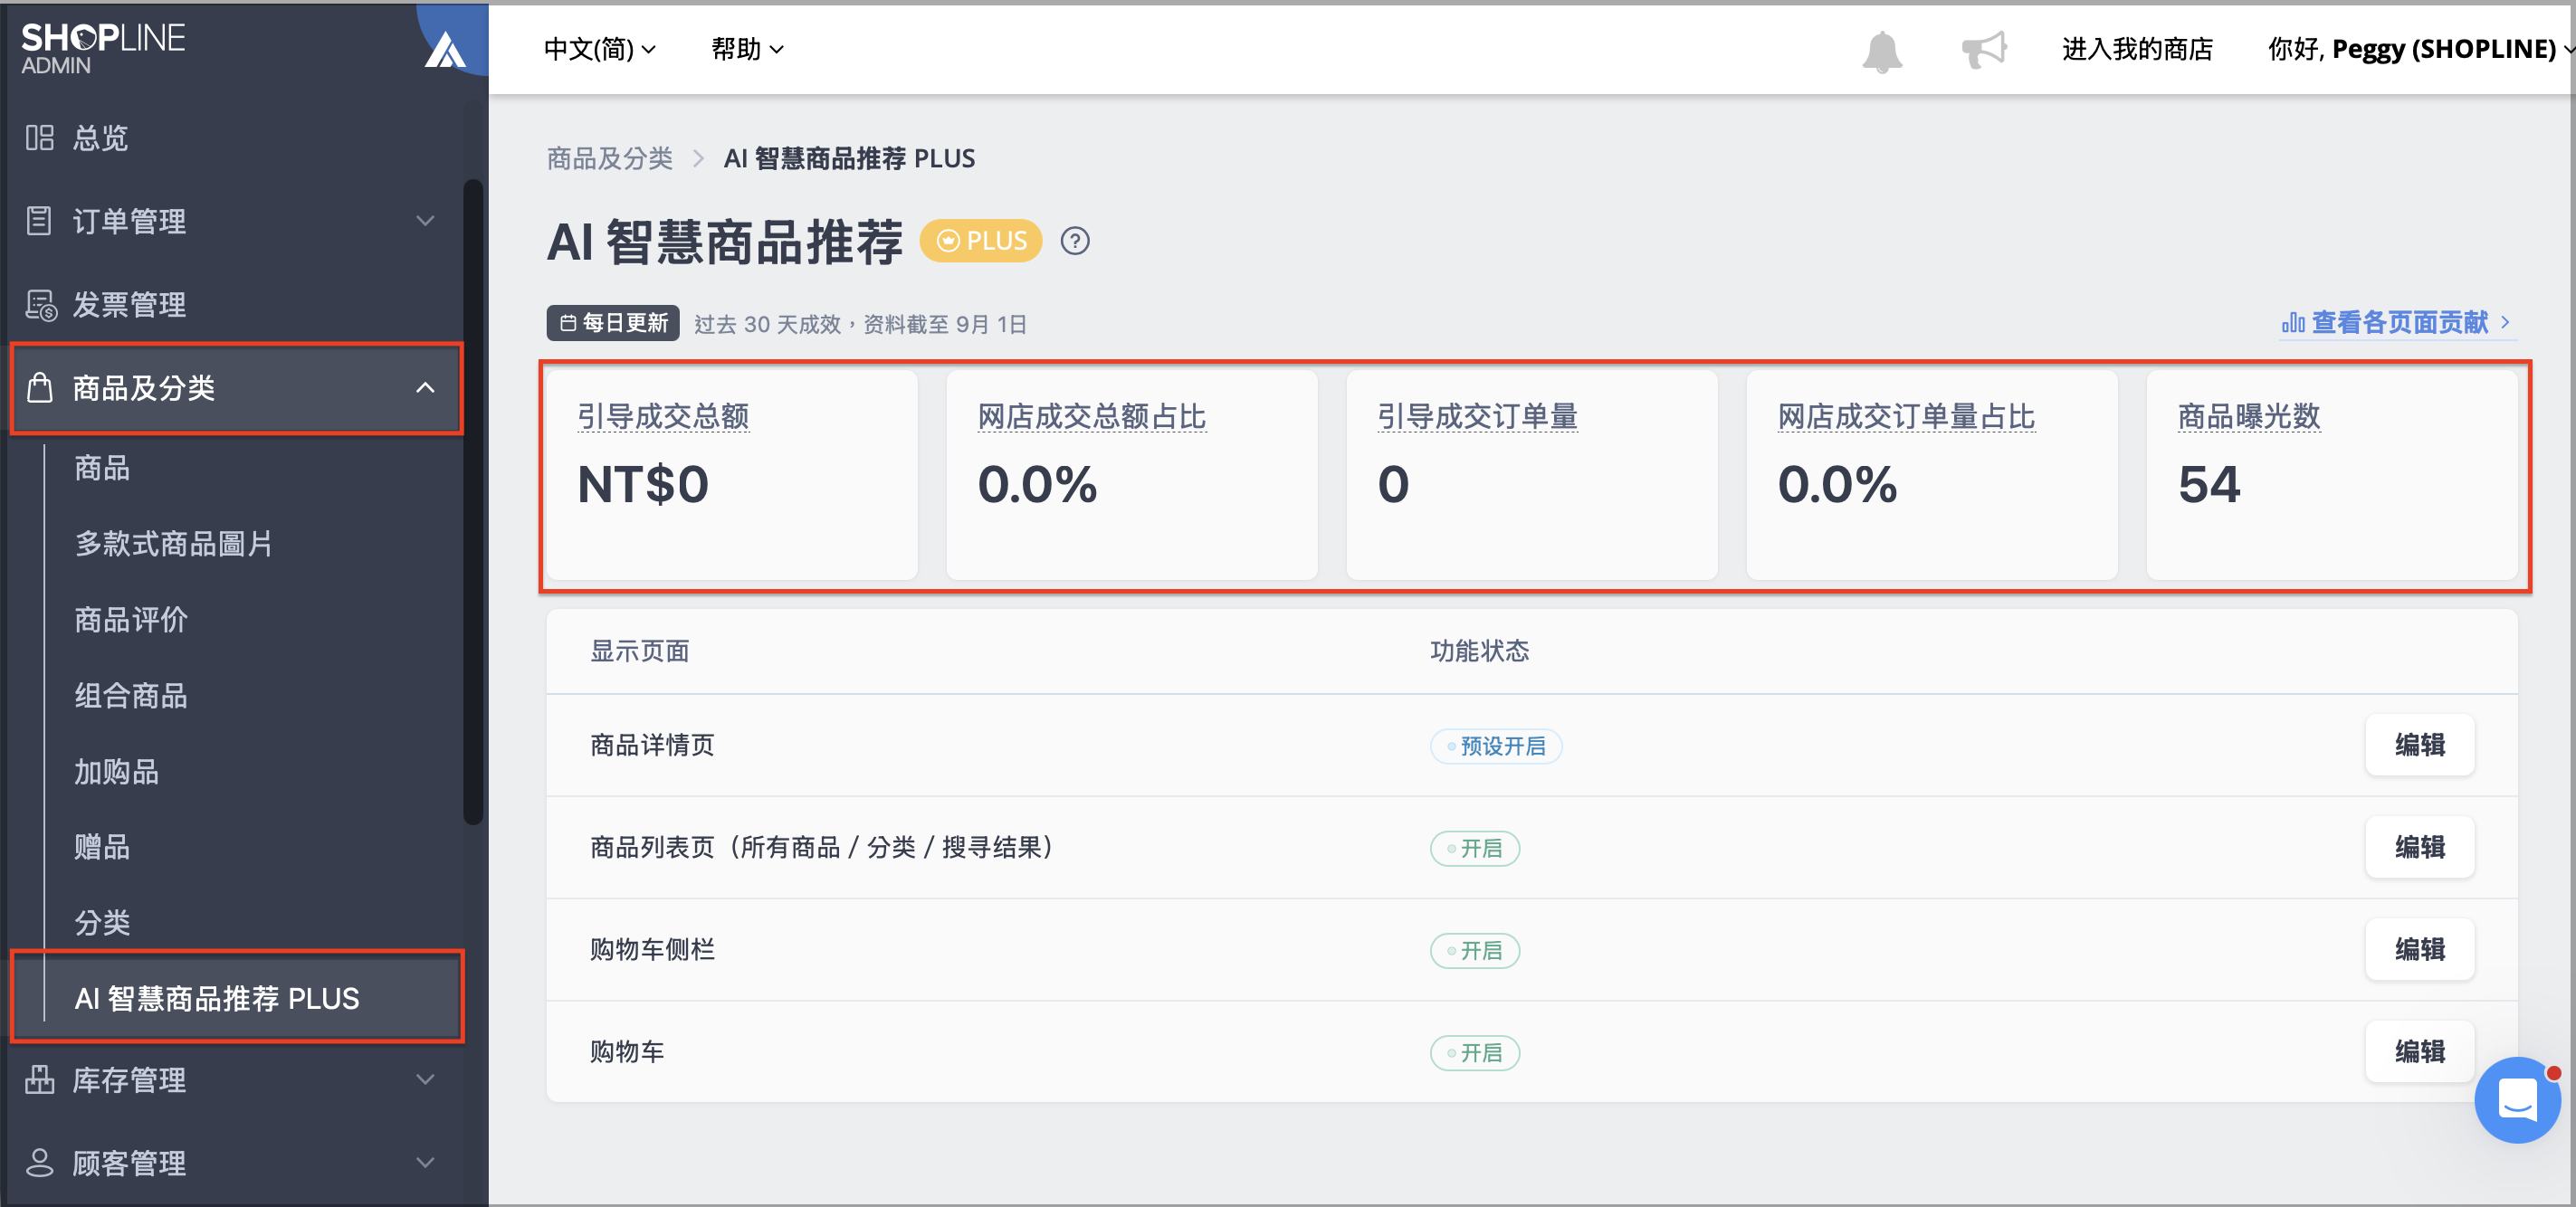Click the 每日更新 badge
The height and width of the screenshot is (1207, 2576).
613,323
